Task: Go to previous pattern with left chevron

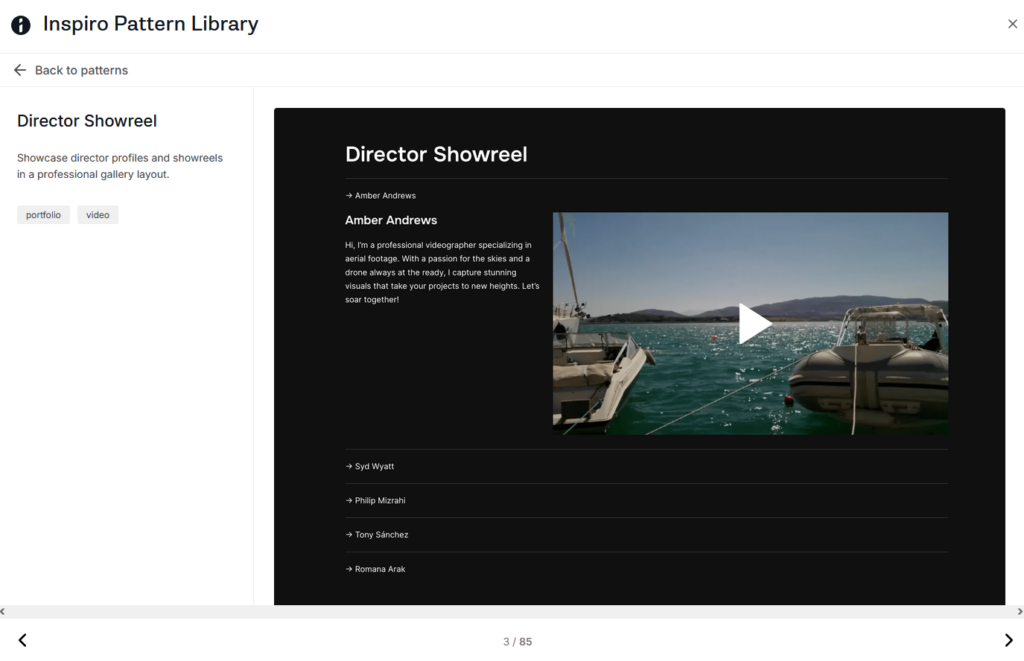Action: [23, 640]
